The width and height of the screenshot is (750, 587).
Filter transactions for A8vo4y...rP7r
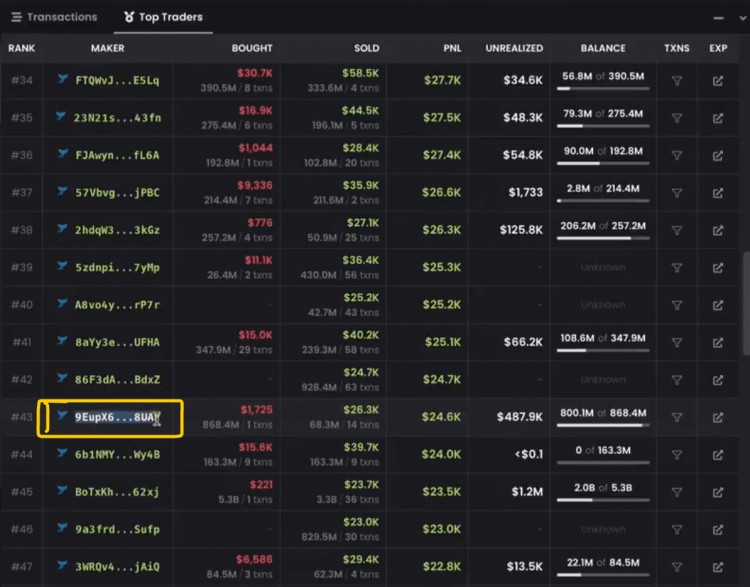(677, 305)
